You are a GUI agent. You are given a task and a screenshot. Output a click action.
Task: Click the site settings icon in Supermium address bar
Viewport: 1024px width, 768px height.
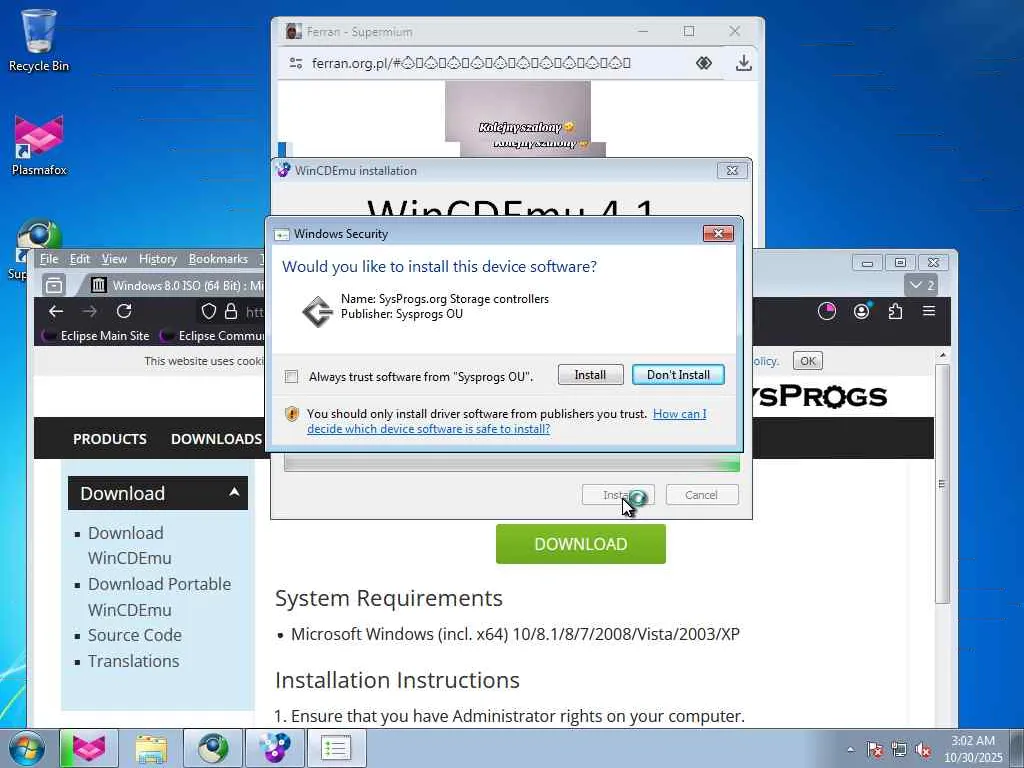click(296, 63)
